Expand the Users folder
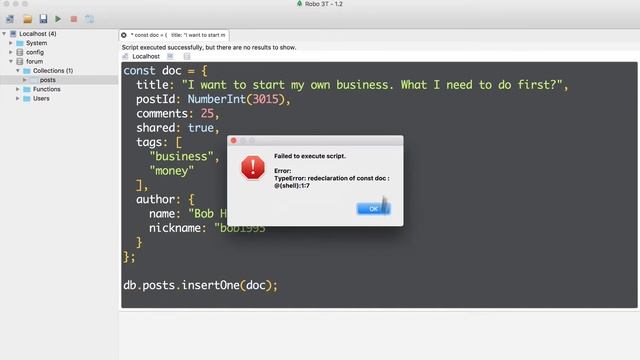640x360 pixels. [x=18, y=98]
